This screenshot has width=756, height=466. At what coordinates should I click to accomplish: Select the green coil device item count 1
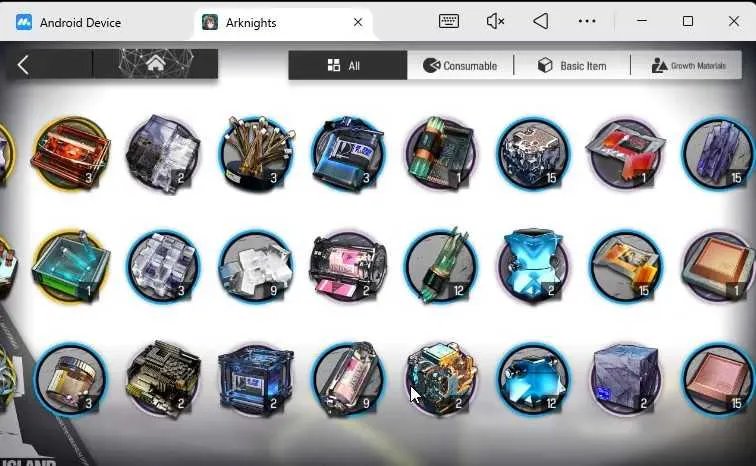pyautogui.click(x=441, y=153)
